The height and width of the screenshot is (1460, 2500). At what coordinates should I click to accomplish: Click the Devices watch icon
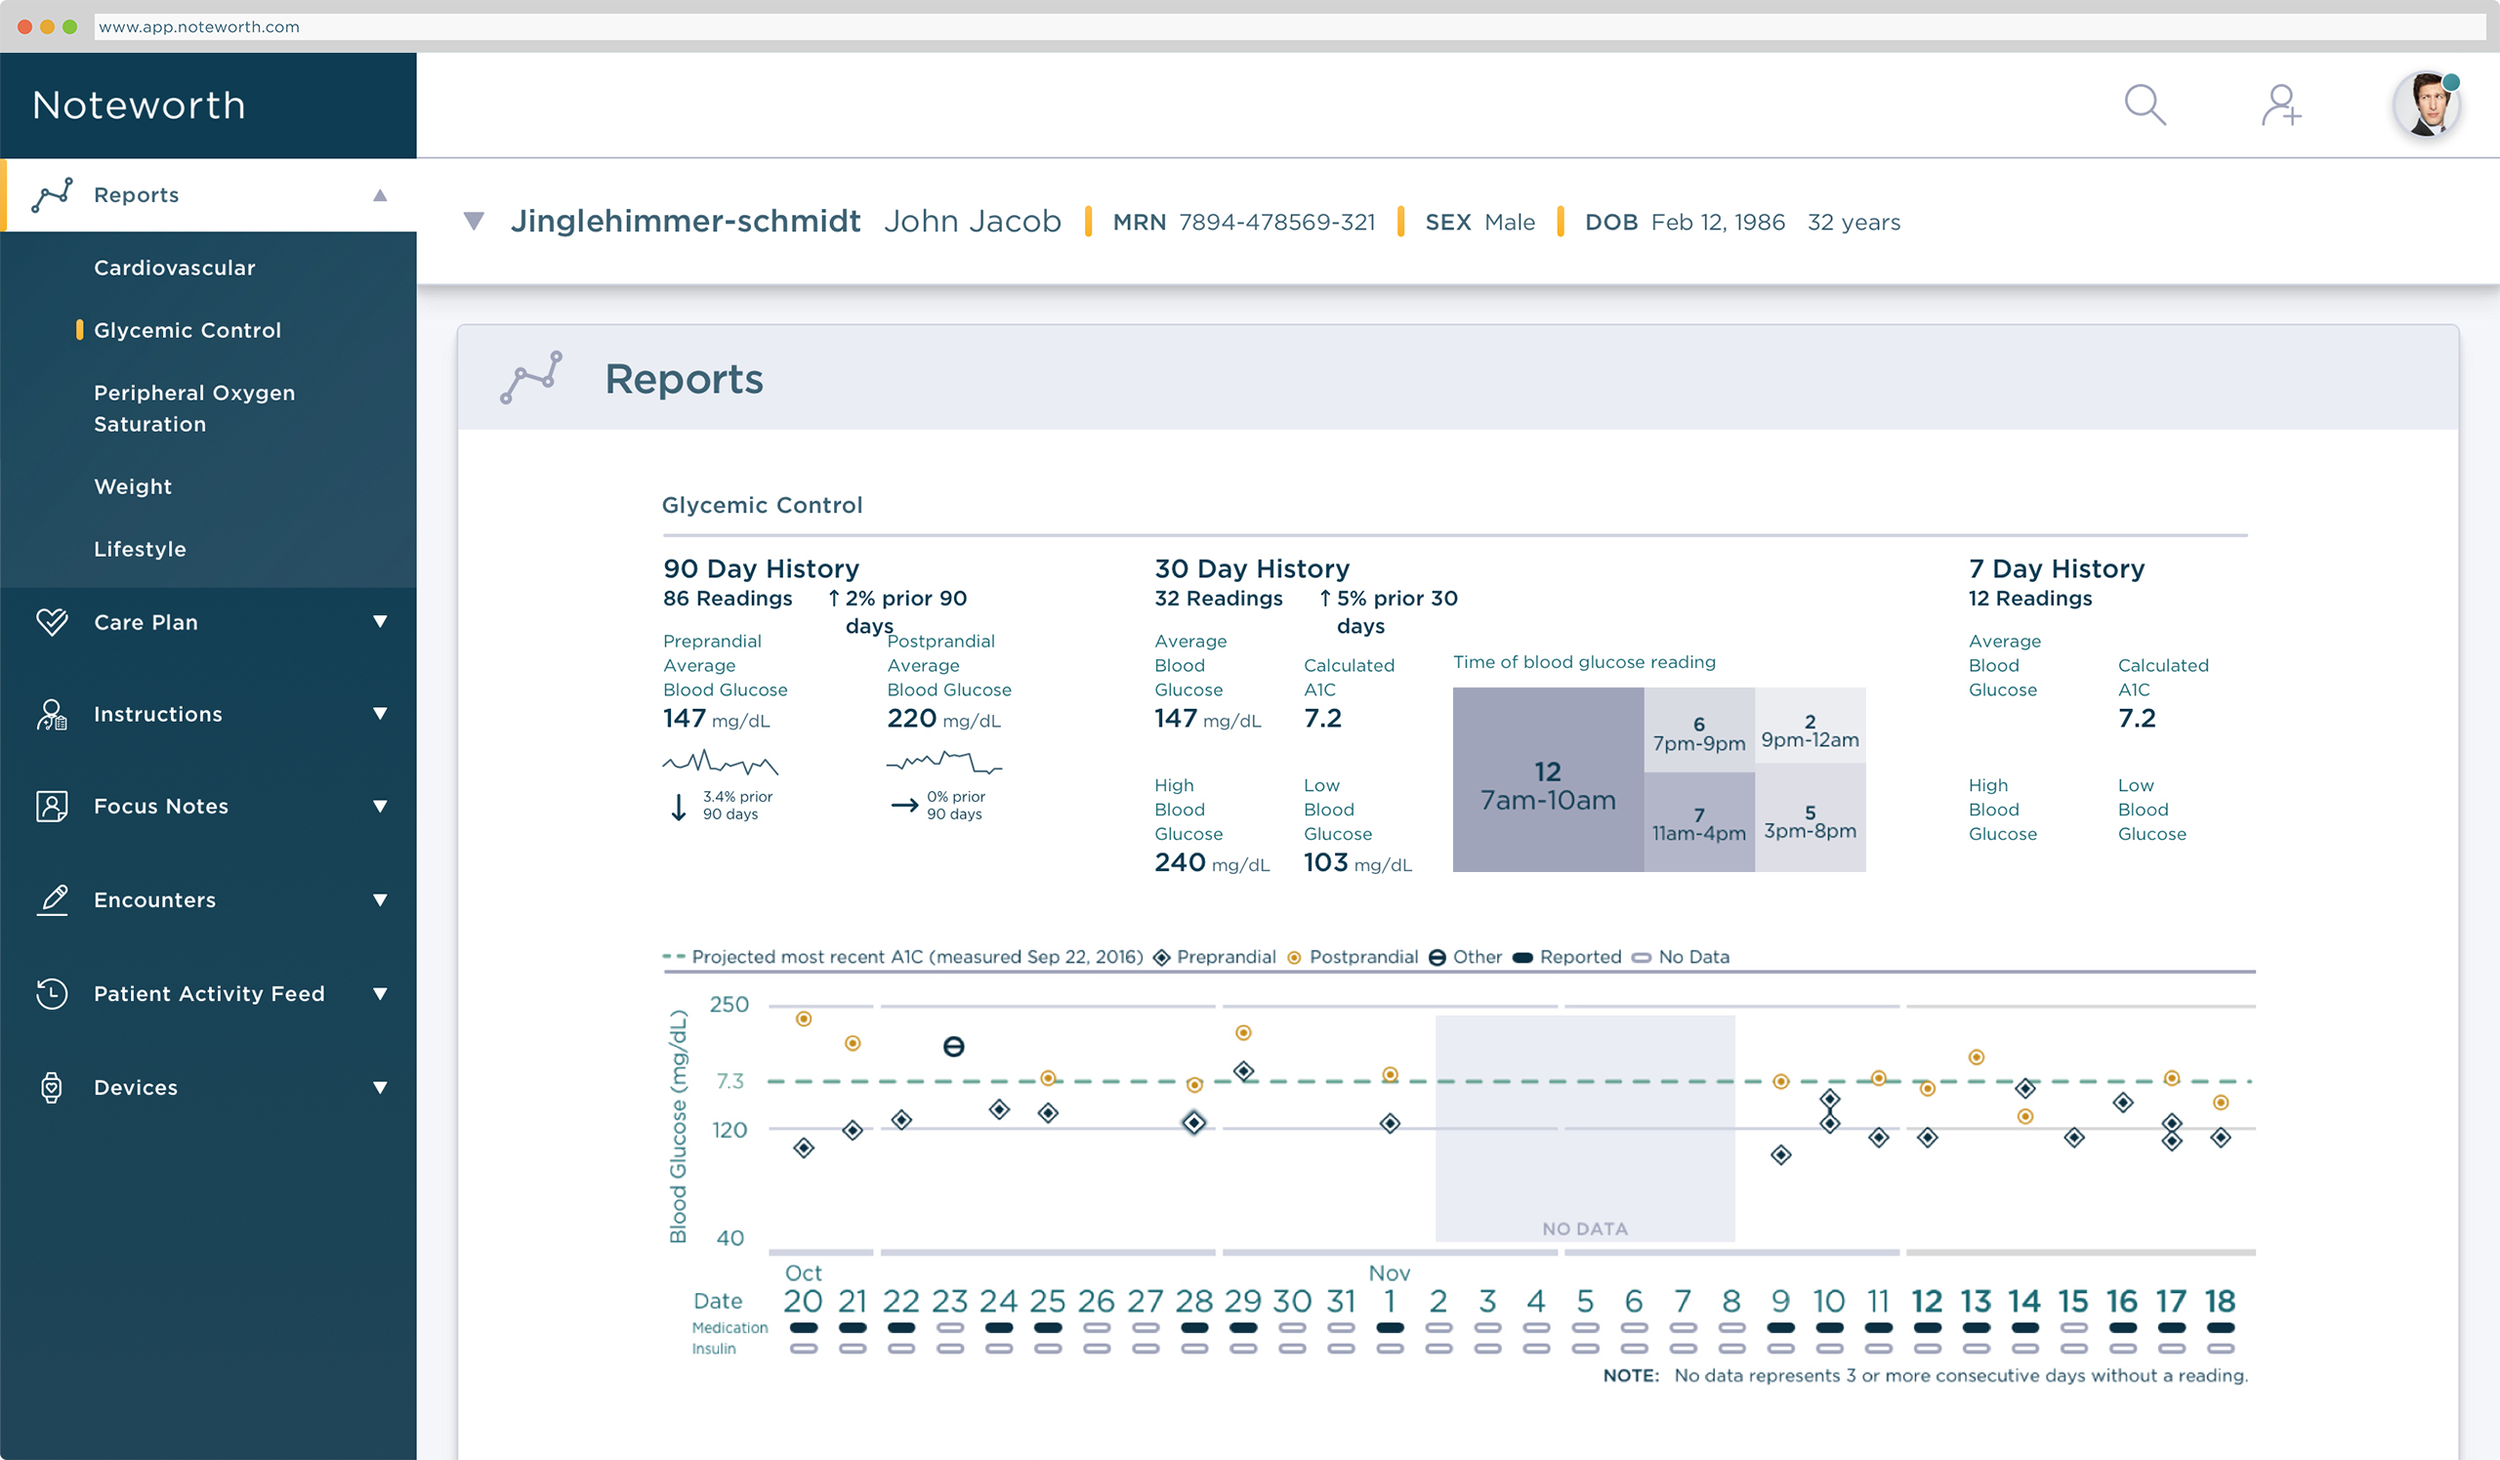coord(52,1087)
